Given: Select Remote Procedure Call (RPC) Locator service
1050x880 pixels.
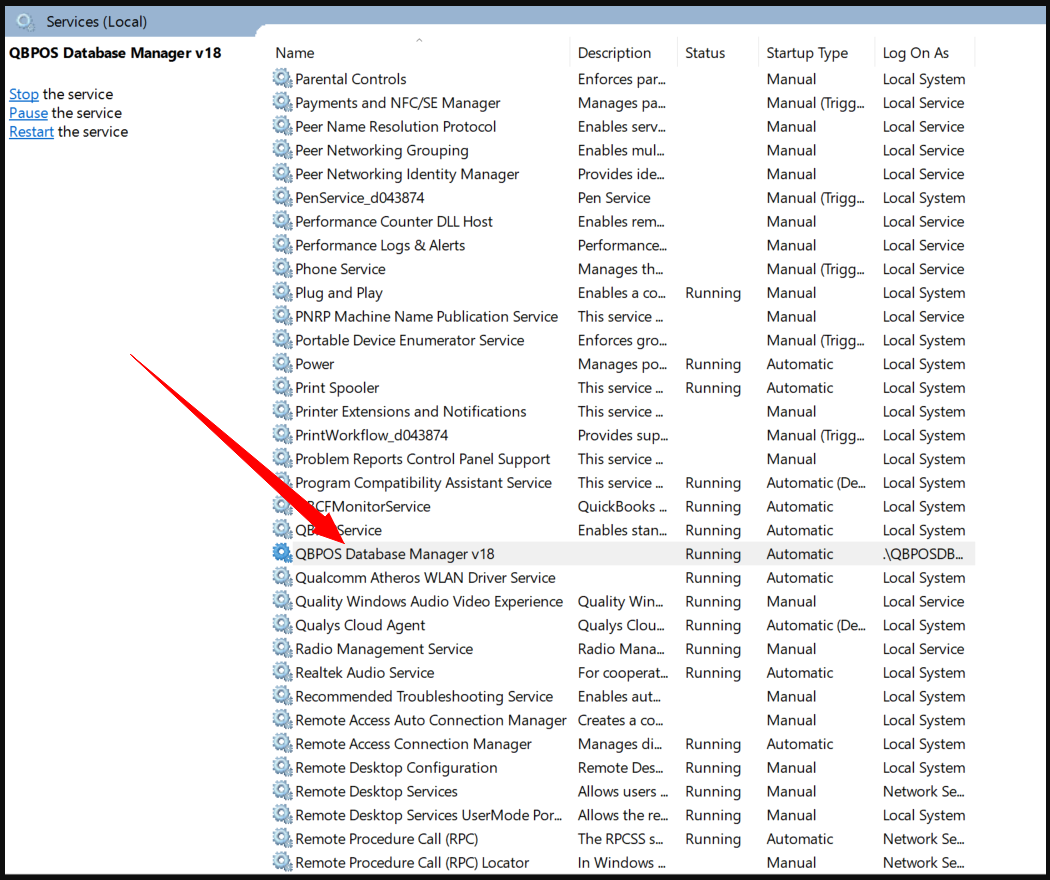Looking at the screenshot, I should [412, 863].
